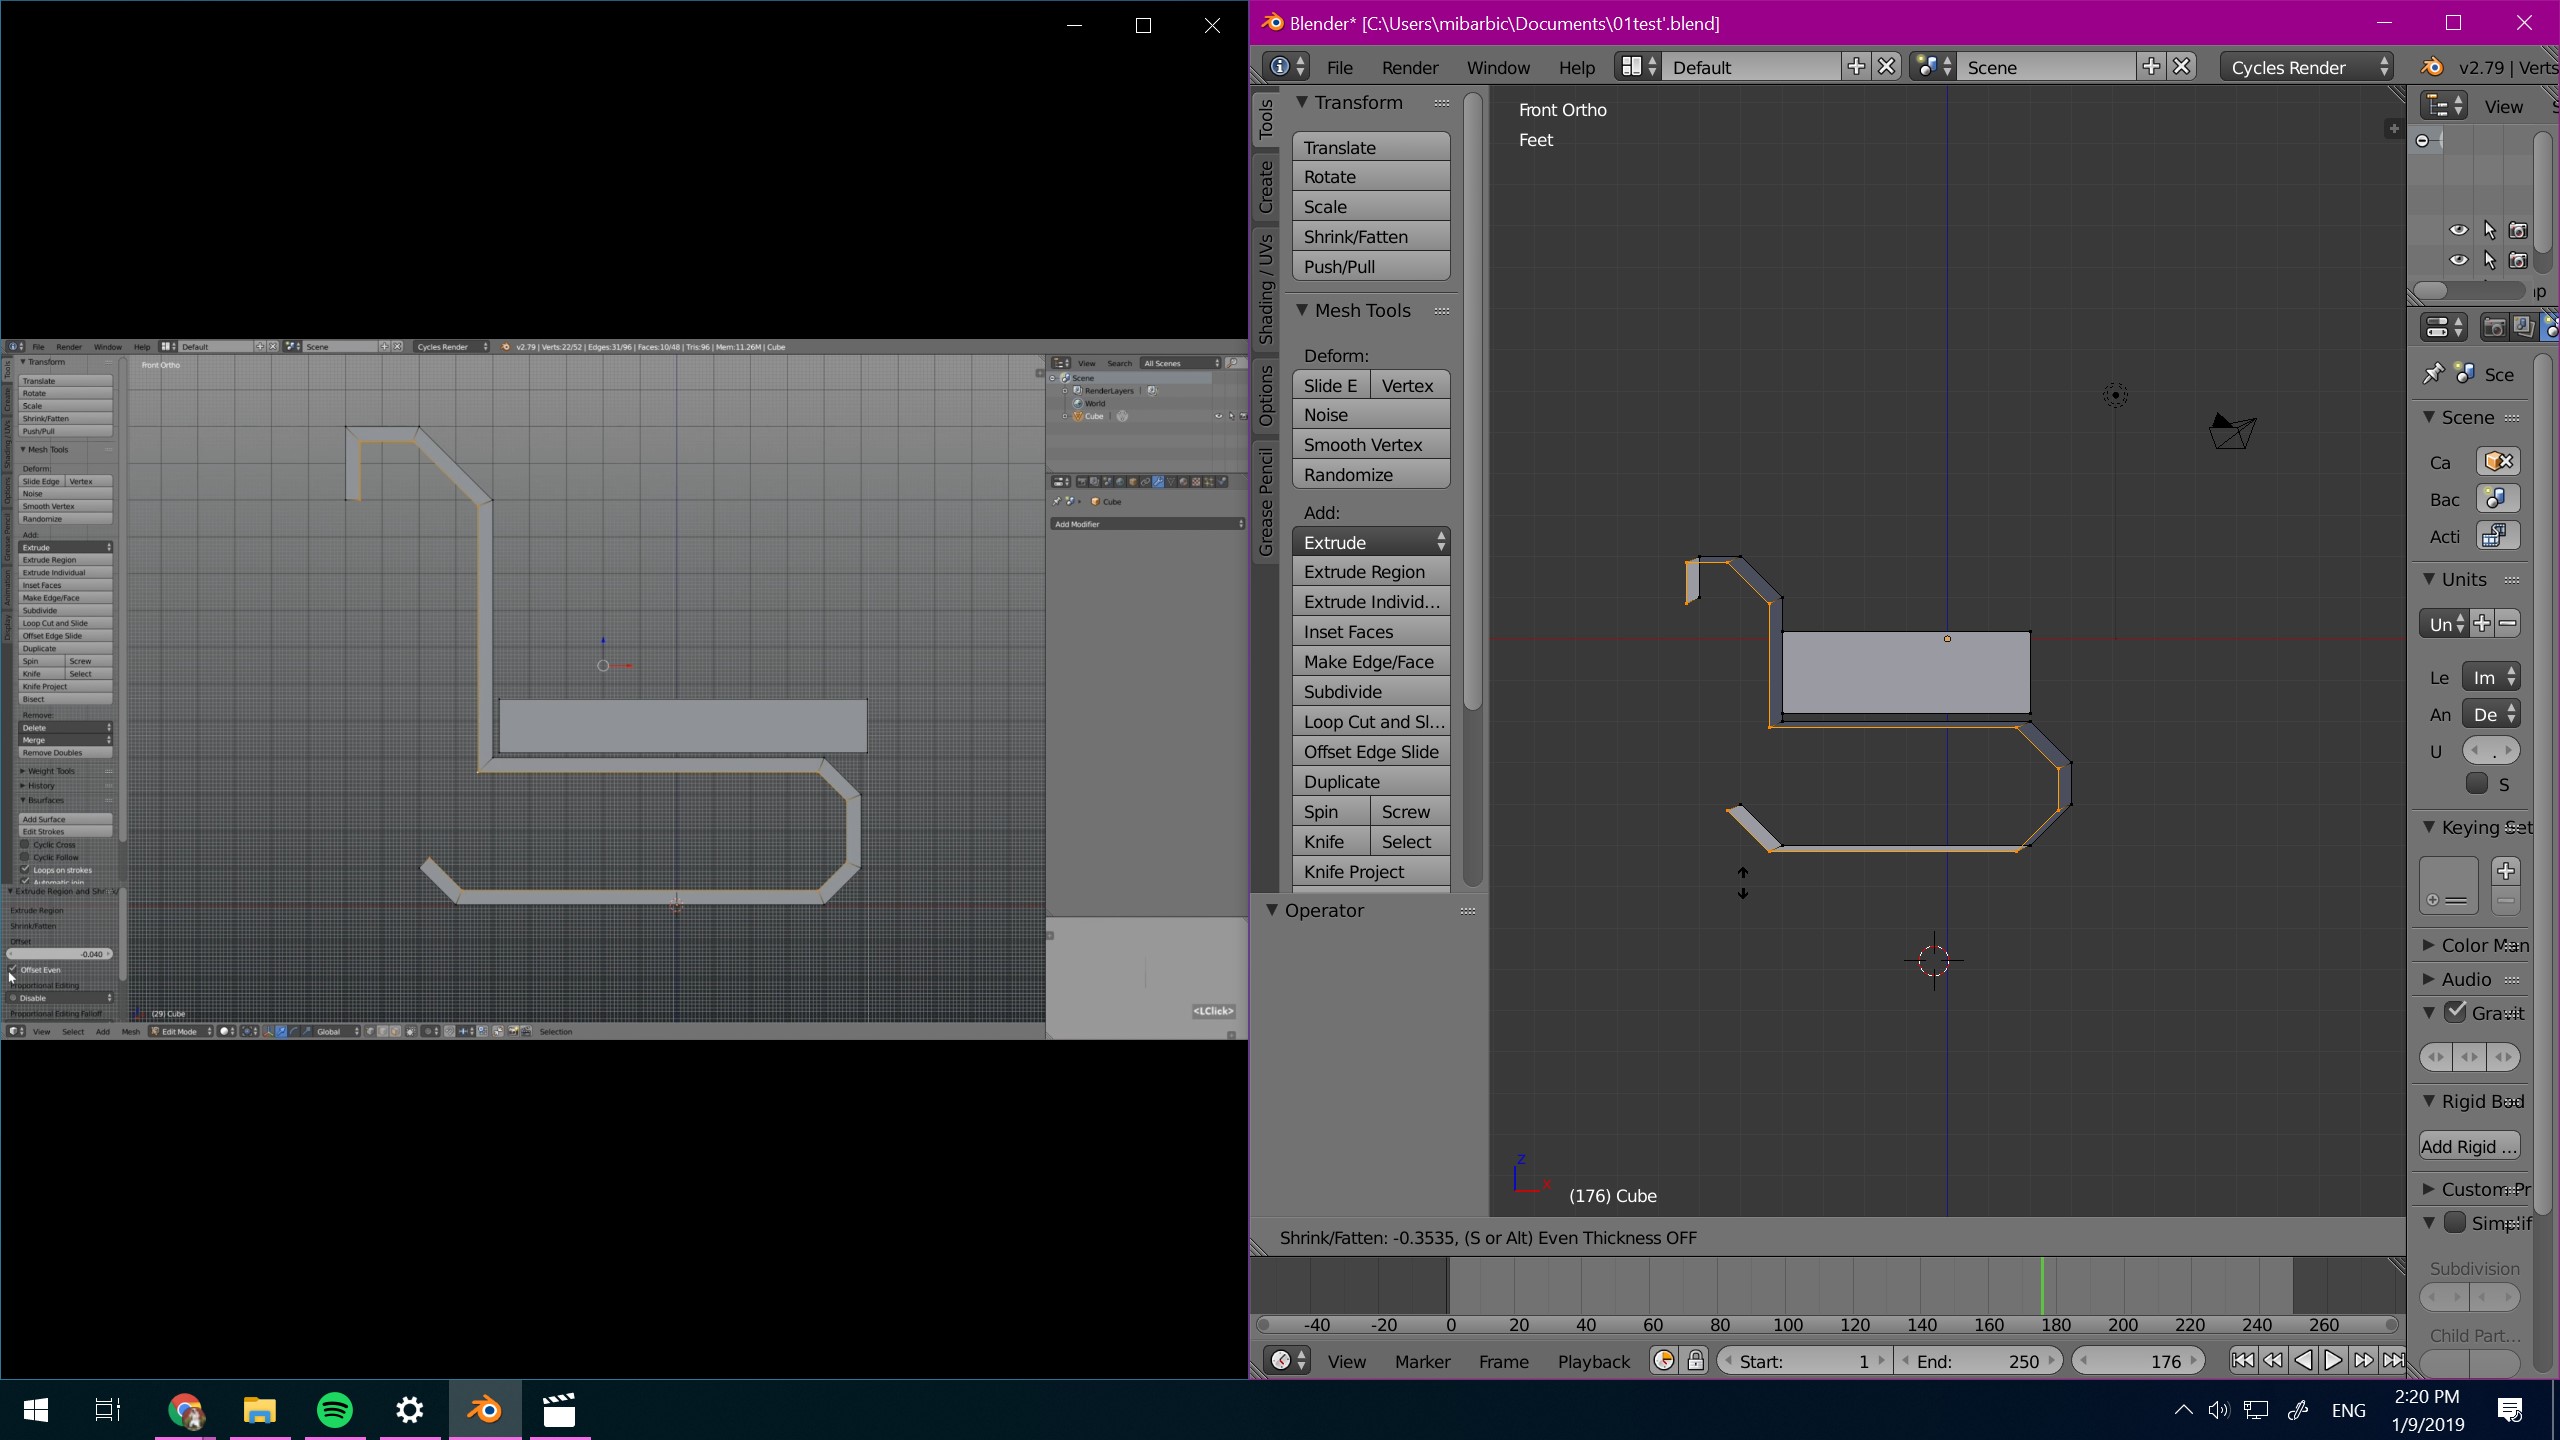Click the Add Rigid Body button
Screen dimensions: 2560x1440
click(x=2469, y=1145)
